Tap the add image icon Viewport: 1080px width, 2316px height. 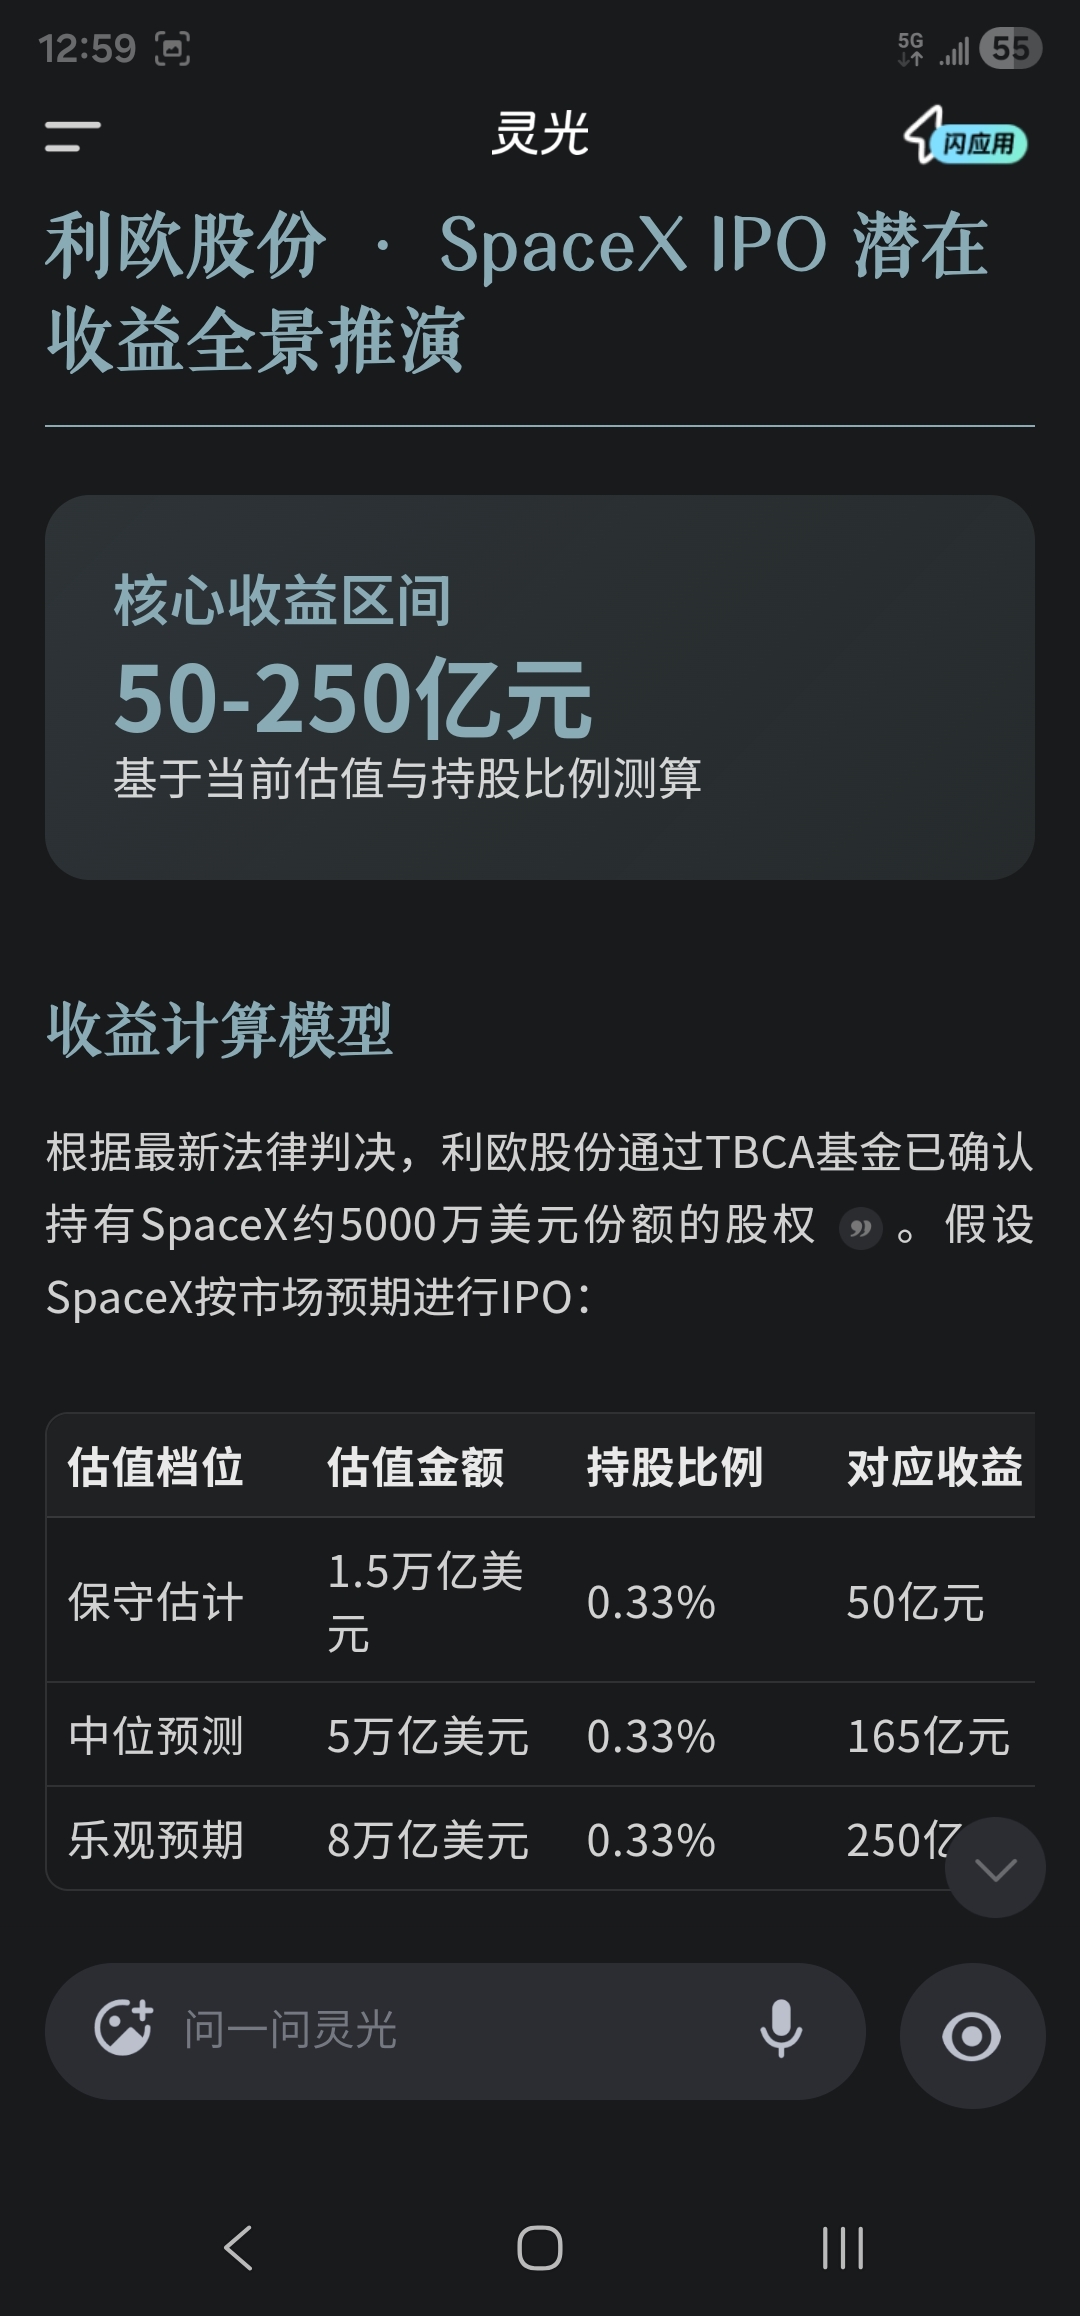123,2030
